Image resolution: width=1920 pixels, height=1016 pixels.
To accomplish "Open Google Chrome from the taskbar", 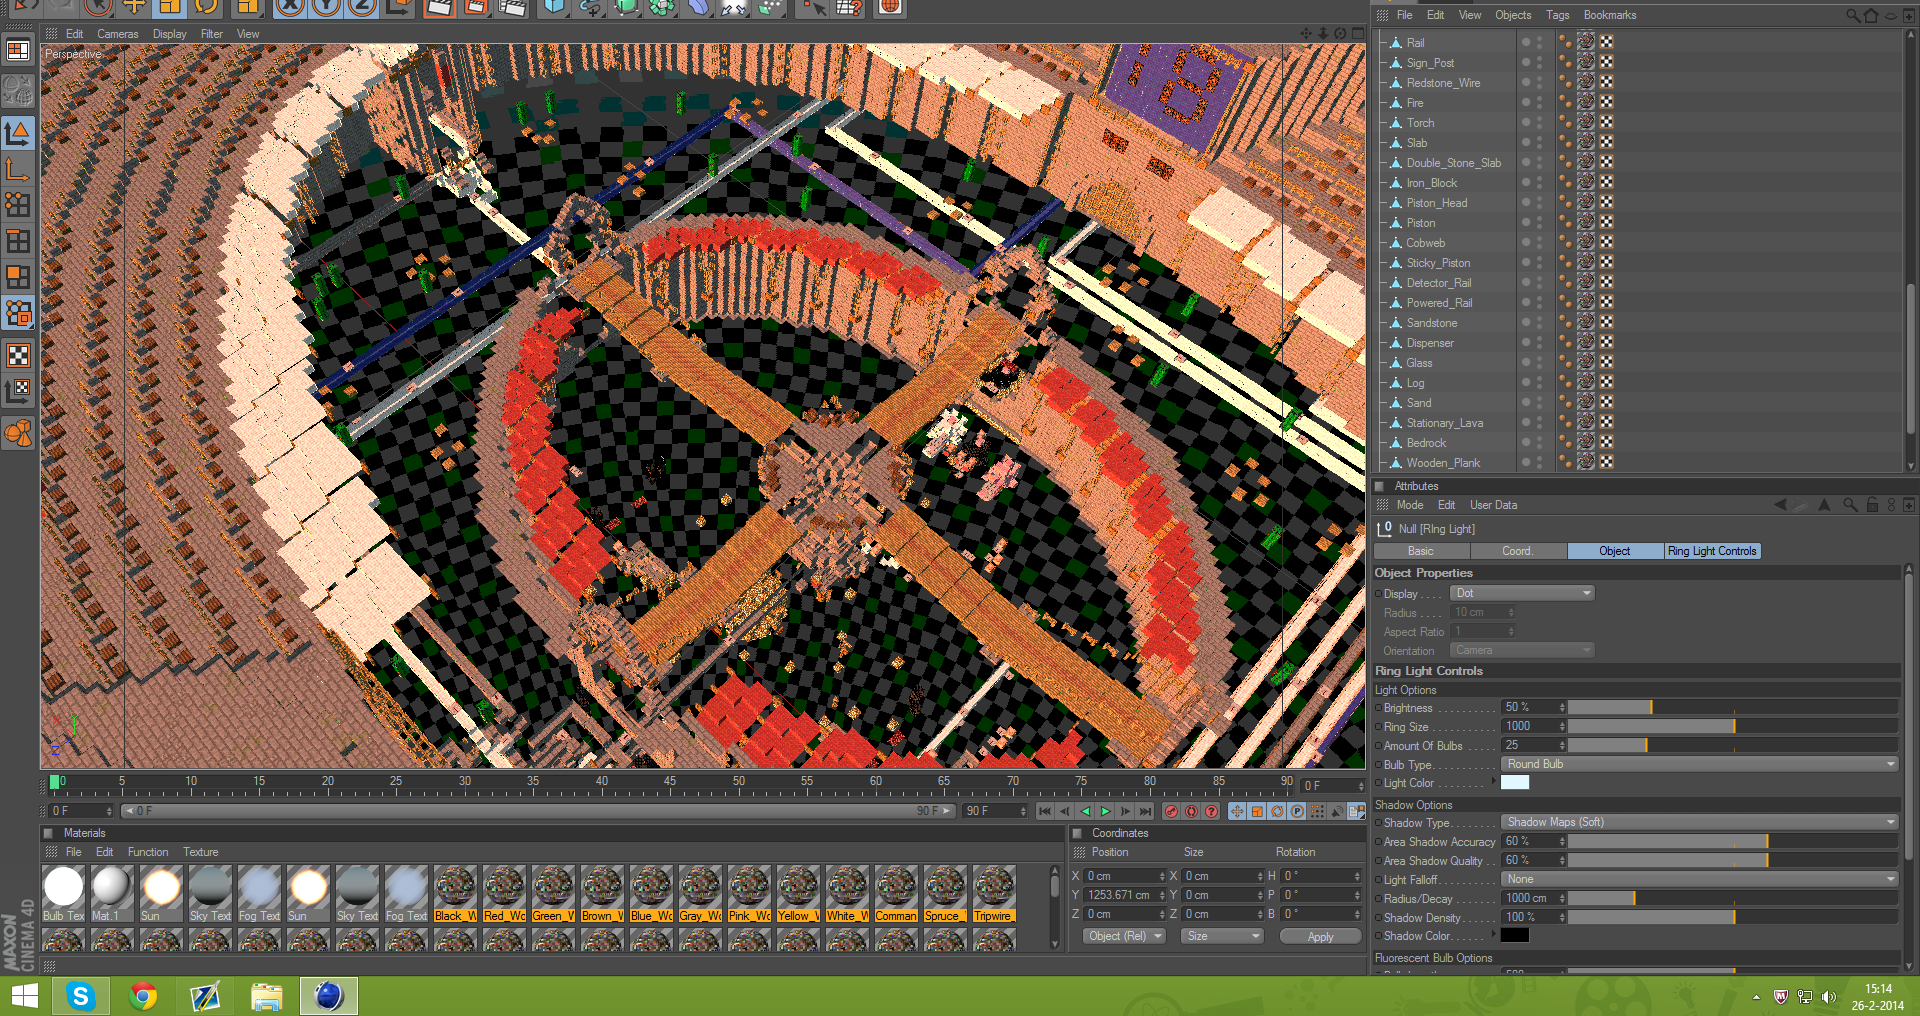I will click(143, 996).
